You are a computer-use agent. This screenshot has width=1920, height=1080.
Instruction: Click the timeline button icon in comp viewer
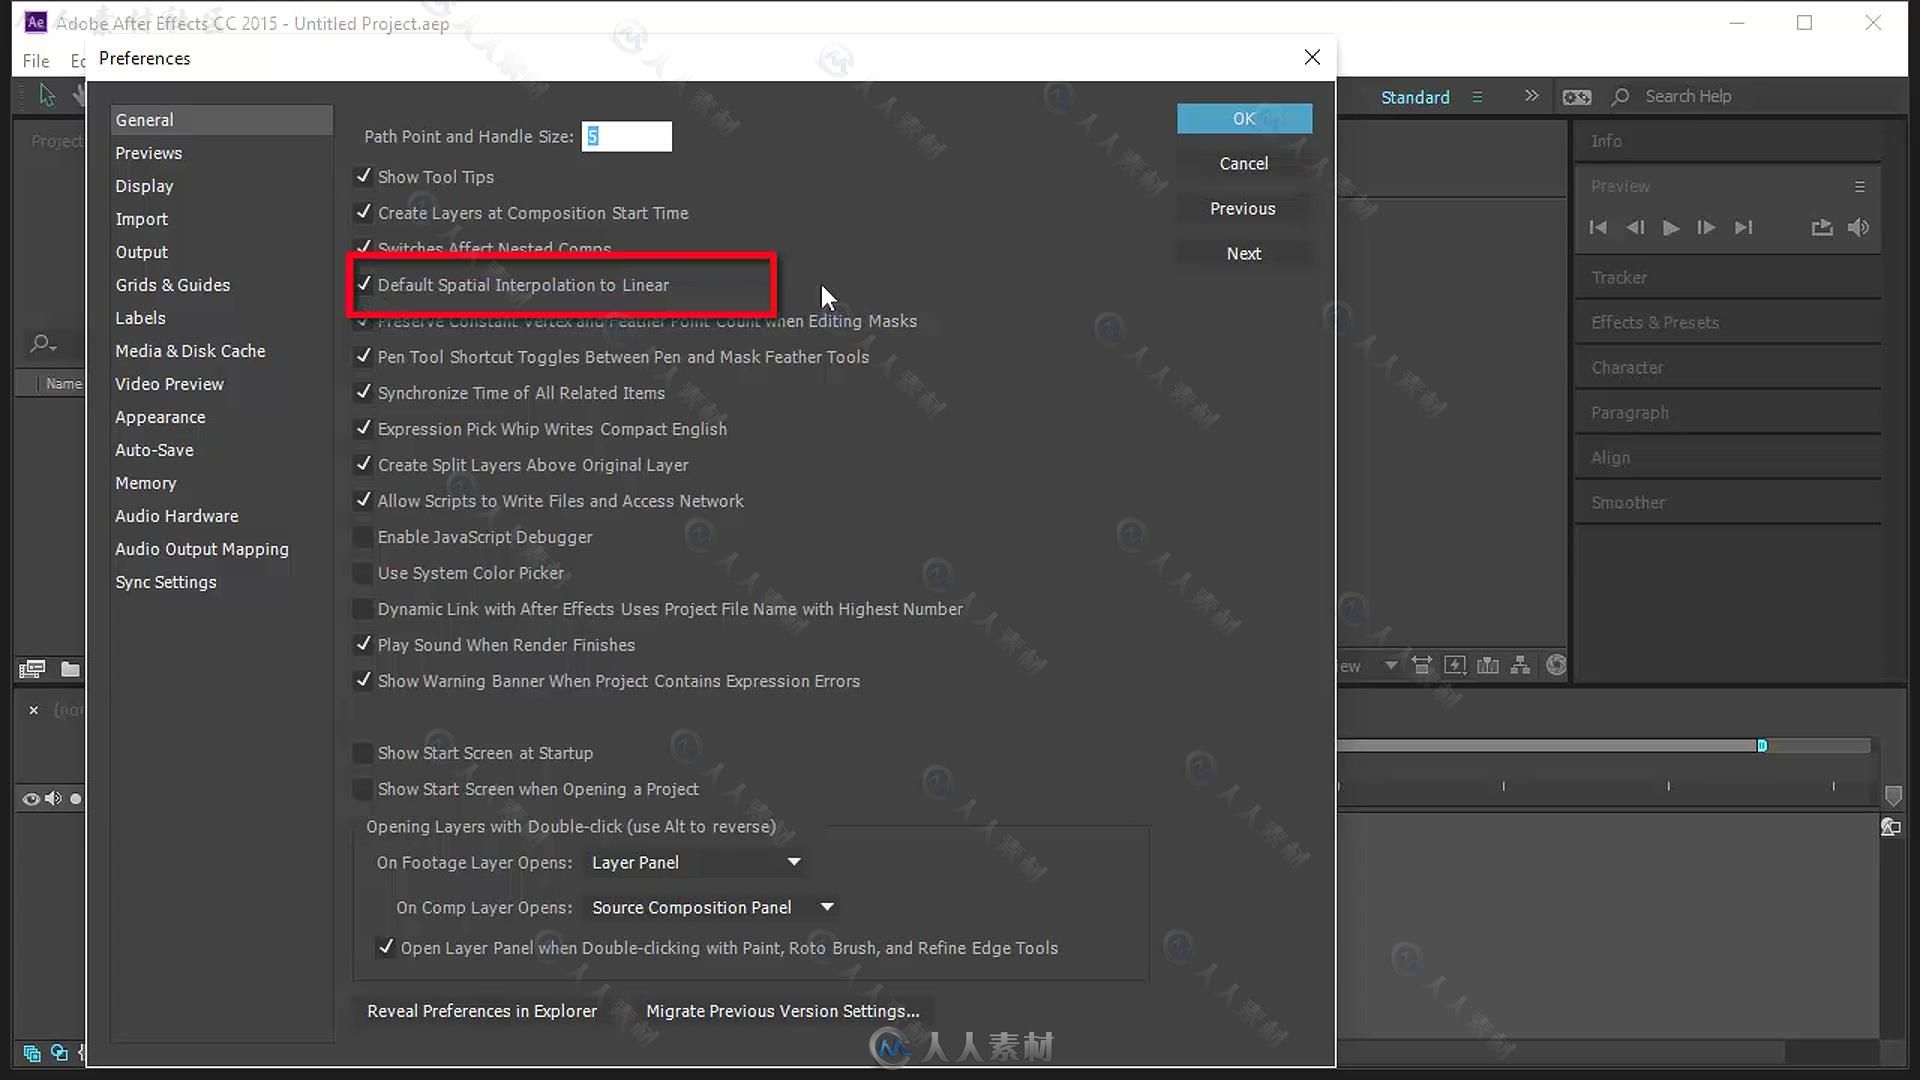click(1488, 666)
